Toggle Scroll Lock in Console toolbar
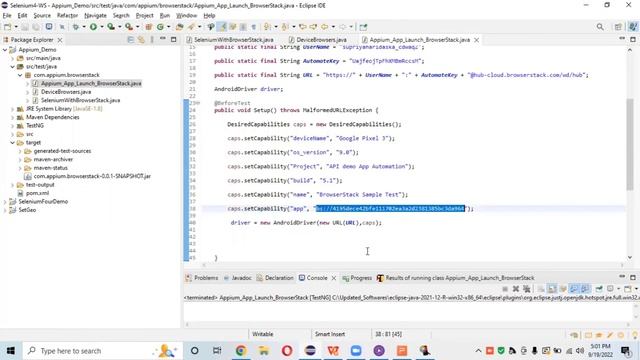 tap(552, 289)
